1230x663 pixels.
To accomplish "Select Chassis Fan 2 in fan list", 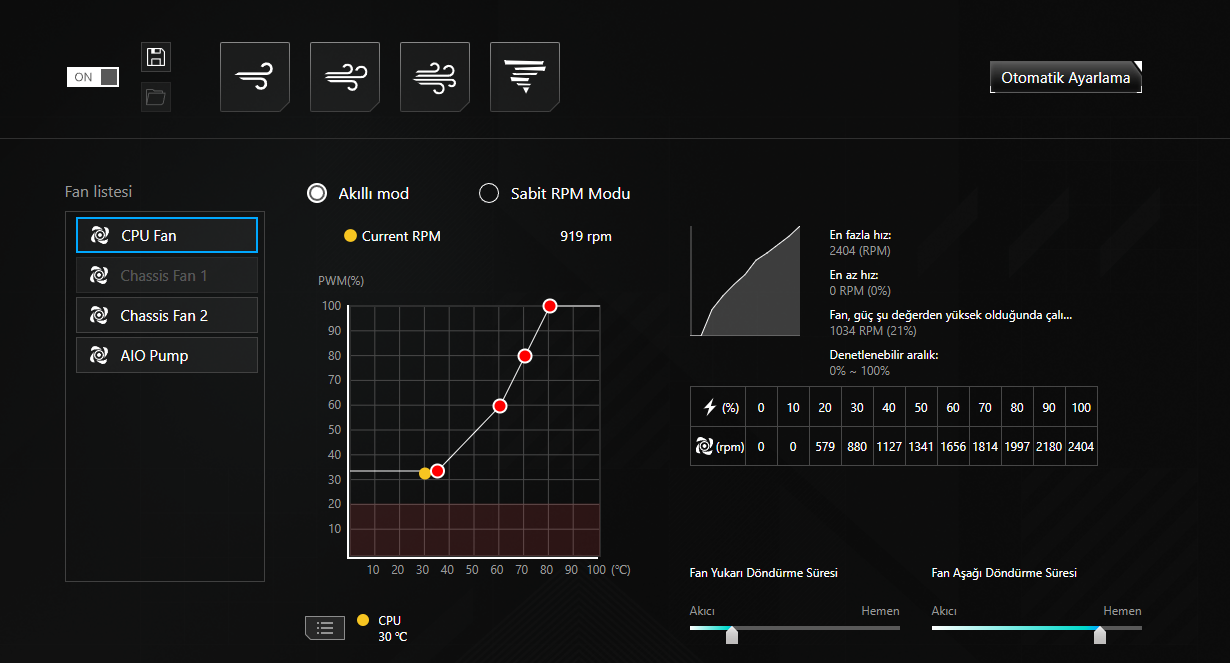I will (x=167, y=315).
